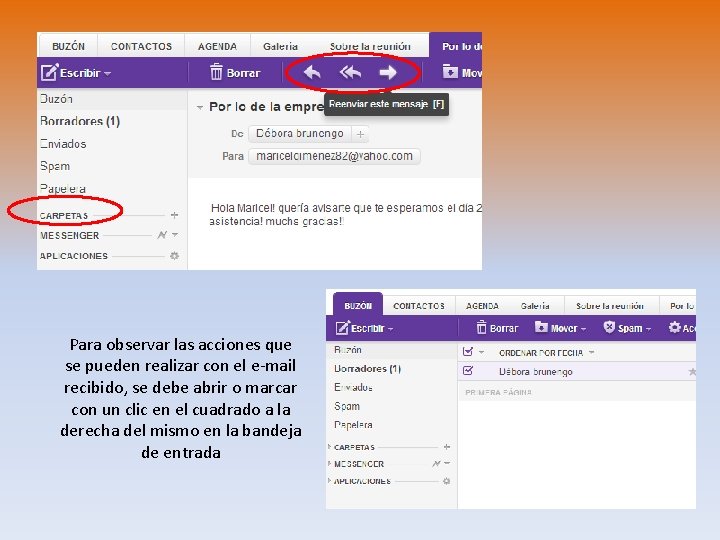Expand CARPETAS triangle in inbox-list view sidebar
720x540 pixels.
click(329, 447)
